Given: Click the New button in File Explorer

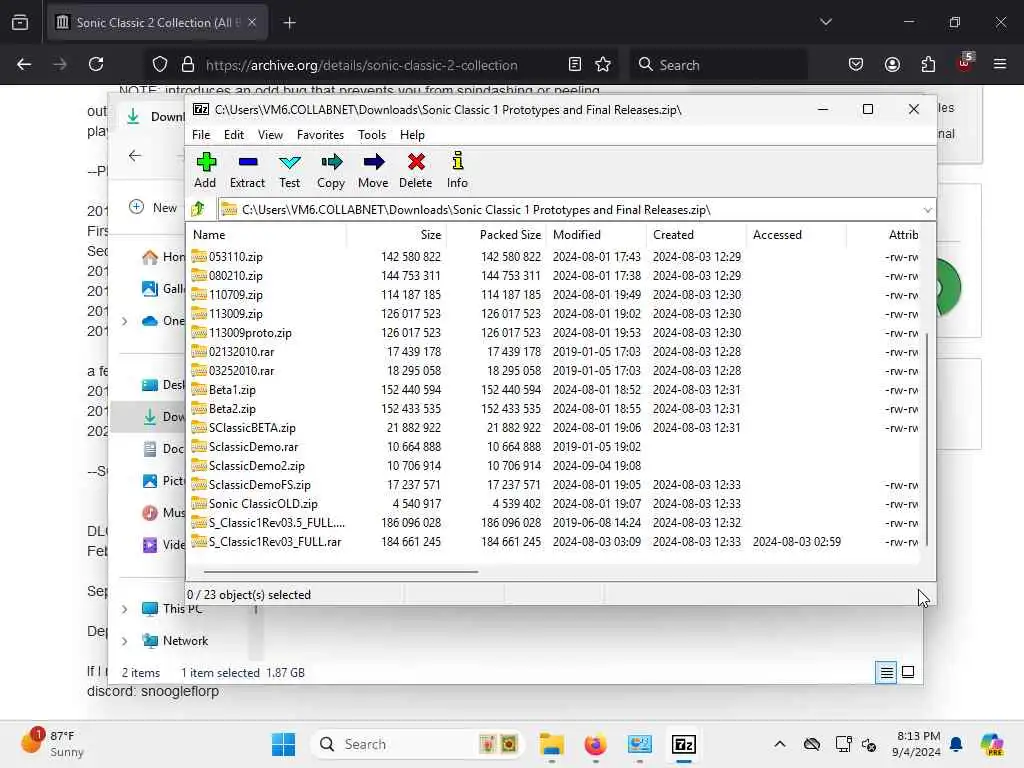Looking at the screenshot, I should [153, 207].
